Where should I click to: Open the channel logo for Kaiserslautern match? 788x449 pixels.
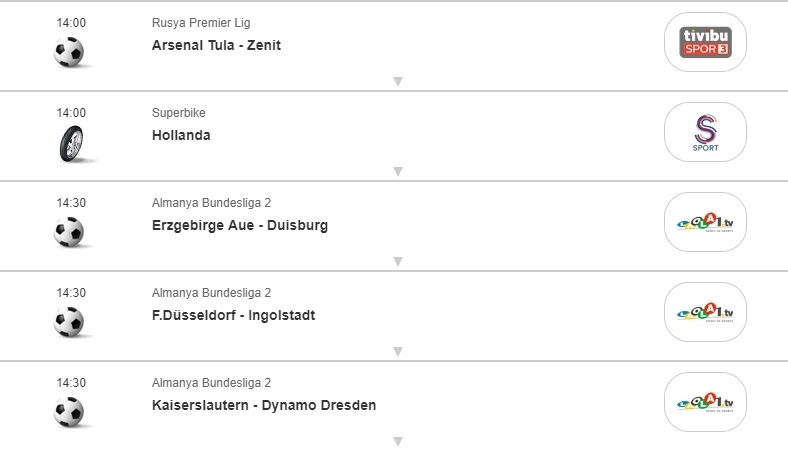(705, 402)
